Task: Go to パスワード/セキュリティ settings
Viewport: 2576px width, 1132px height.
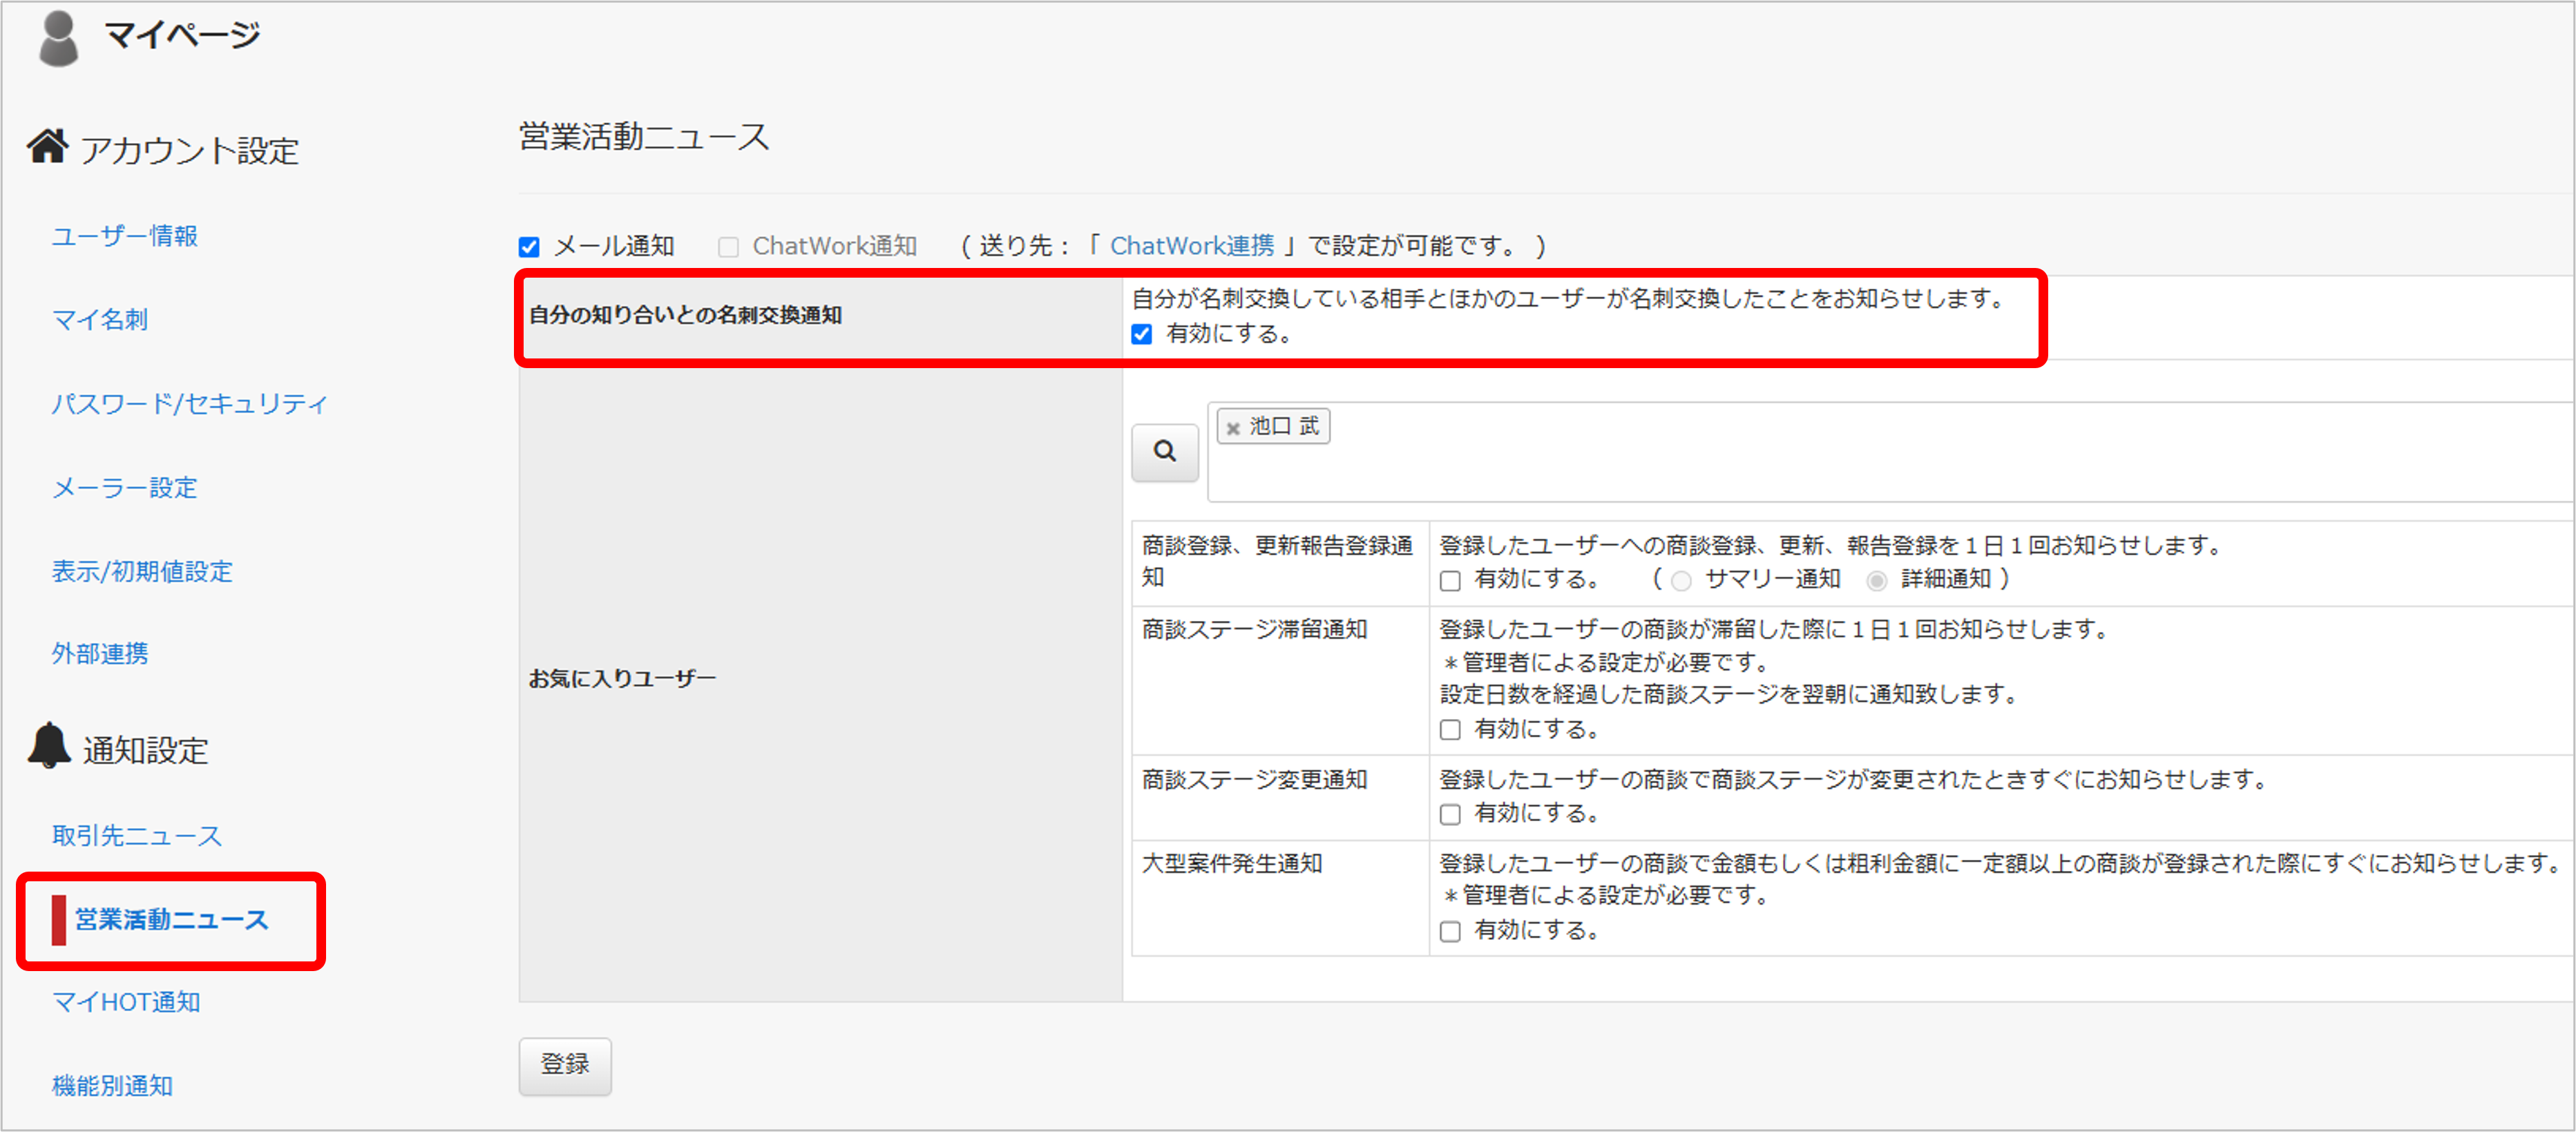Action: click(x=190, y=403)
